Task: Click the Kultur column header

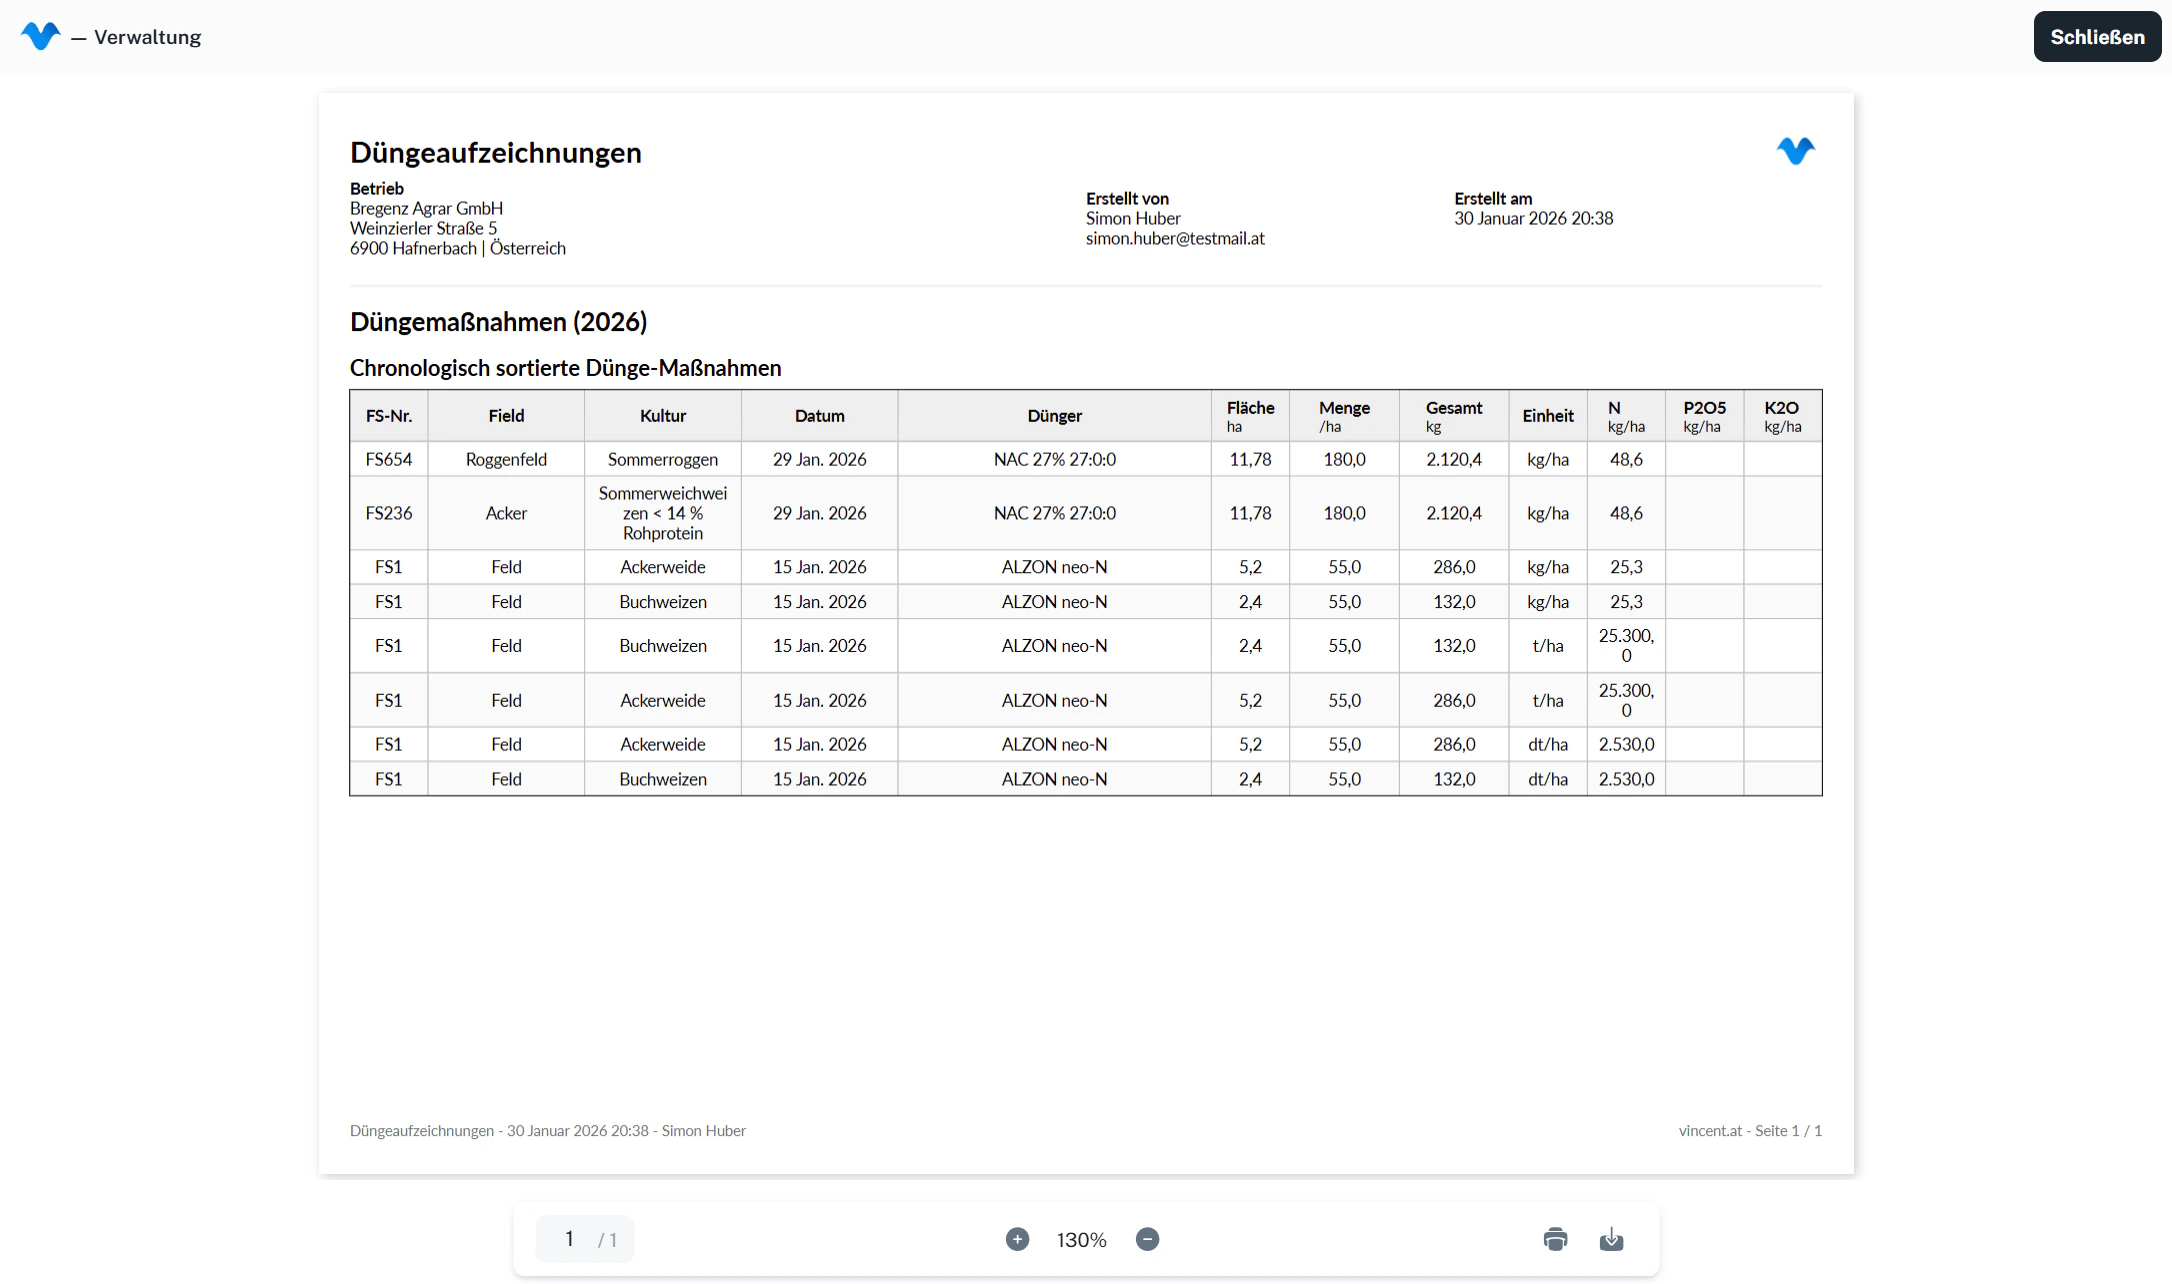Action: (662, 416)
